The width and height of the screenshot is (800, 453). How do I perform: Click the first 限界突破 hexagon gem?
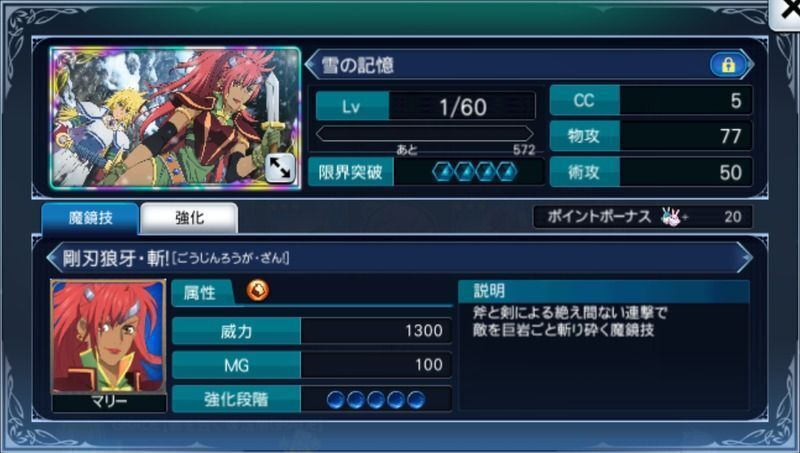442,172
